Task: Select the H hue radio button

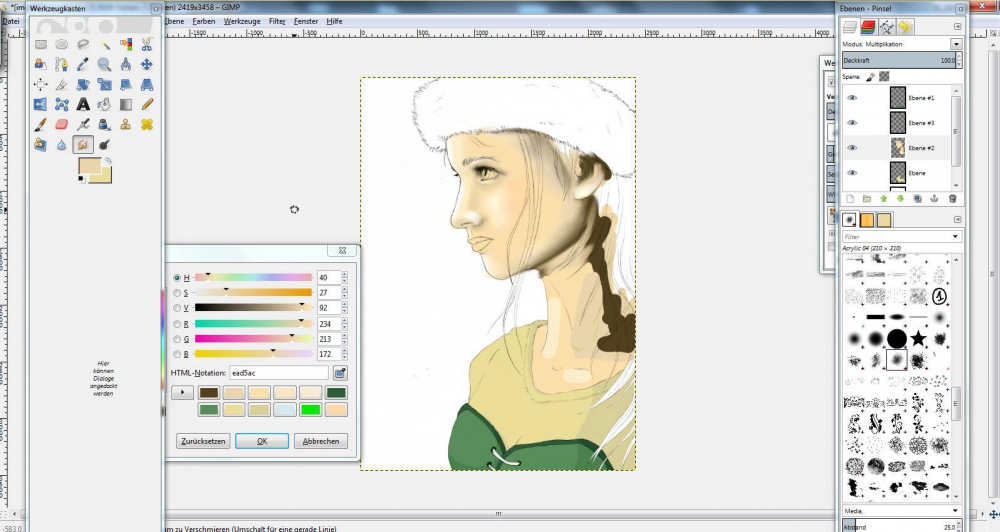Action: [177, 277]
